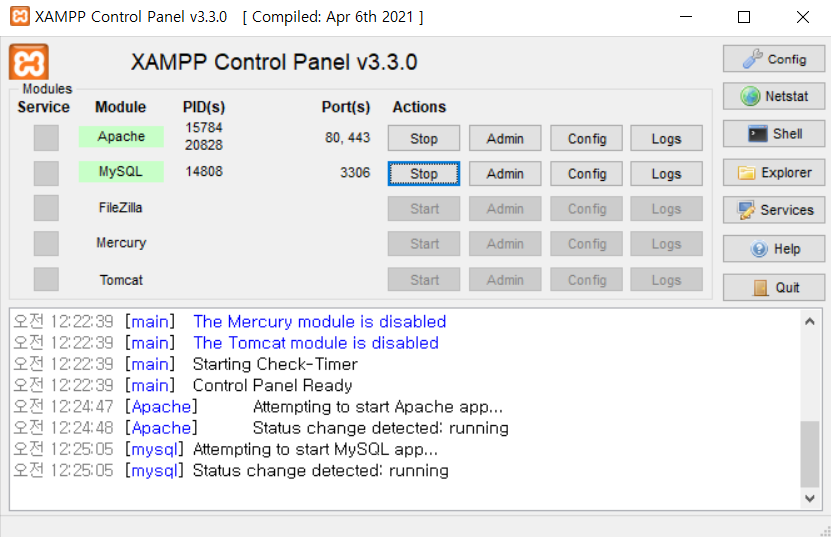Click the log scrollbar down arrow
This screenshot has width=831, height=537.
(x=809, y=498)
